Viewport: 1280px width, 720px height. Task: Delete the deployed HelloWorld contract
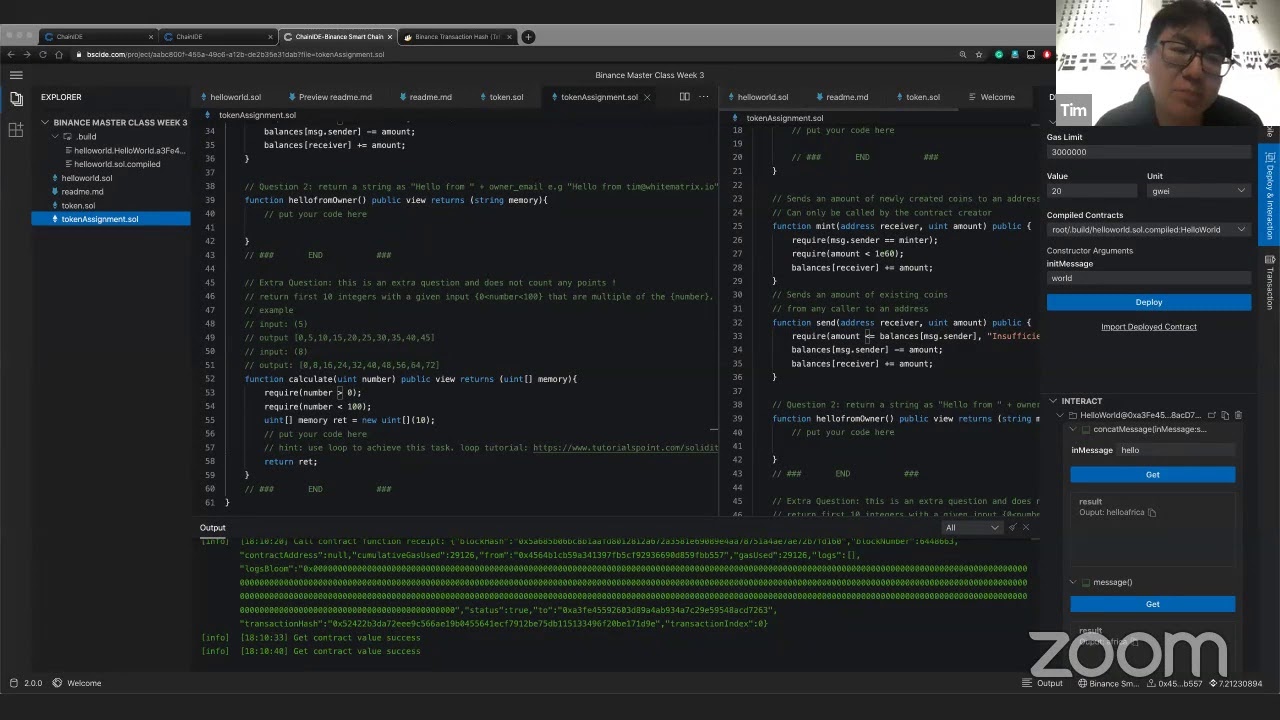[x=1238, y=415]
